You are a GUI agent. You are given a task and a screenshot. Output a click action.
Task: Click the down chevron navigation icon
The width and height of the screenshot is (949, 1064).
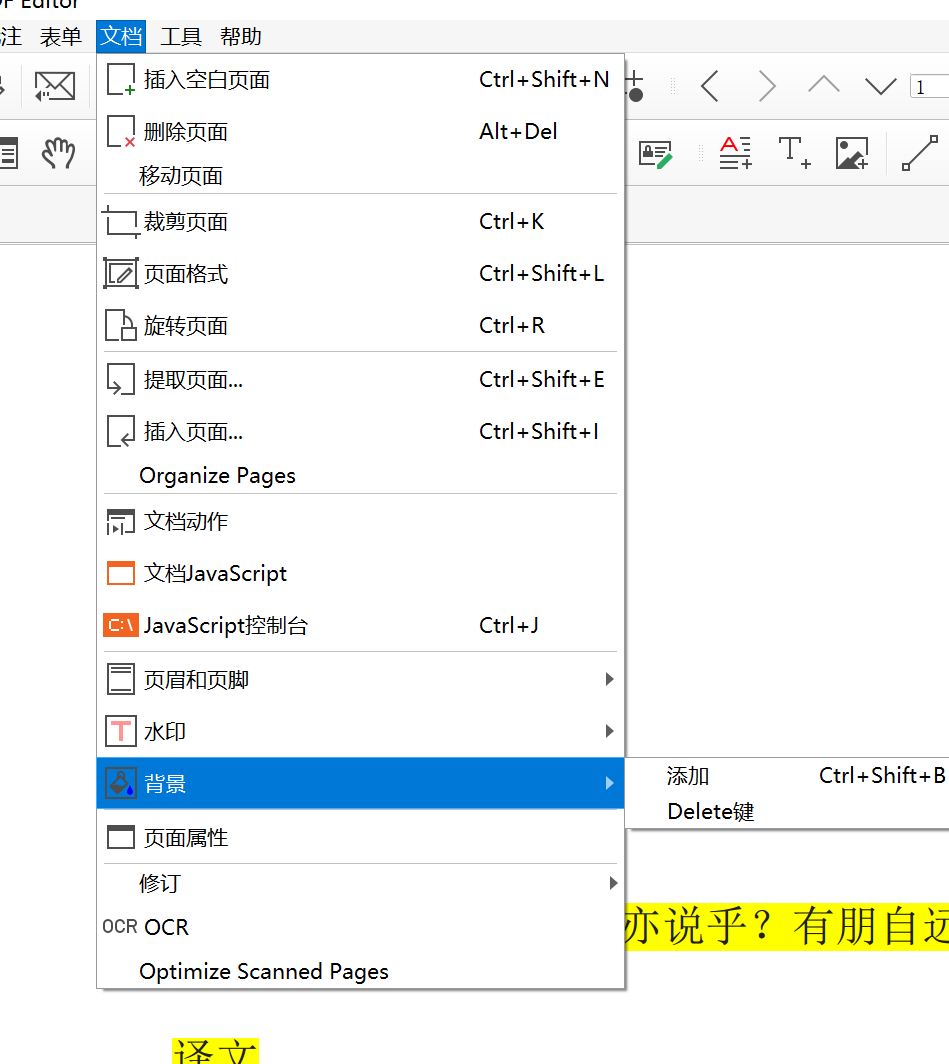[880, 86]
